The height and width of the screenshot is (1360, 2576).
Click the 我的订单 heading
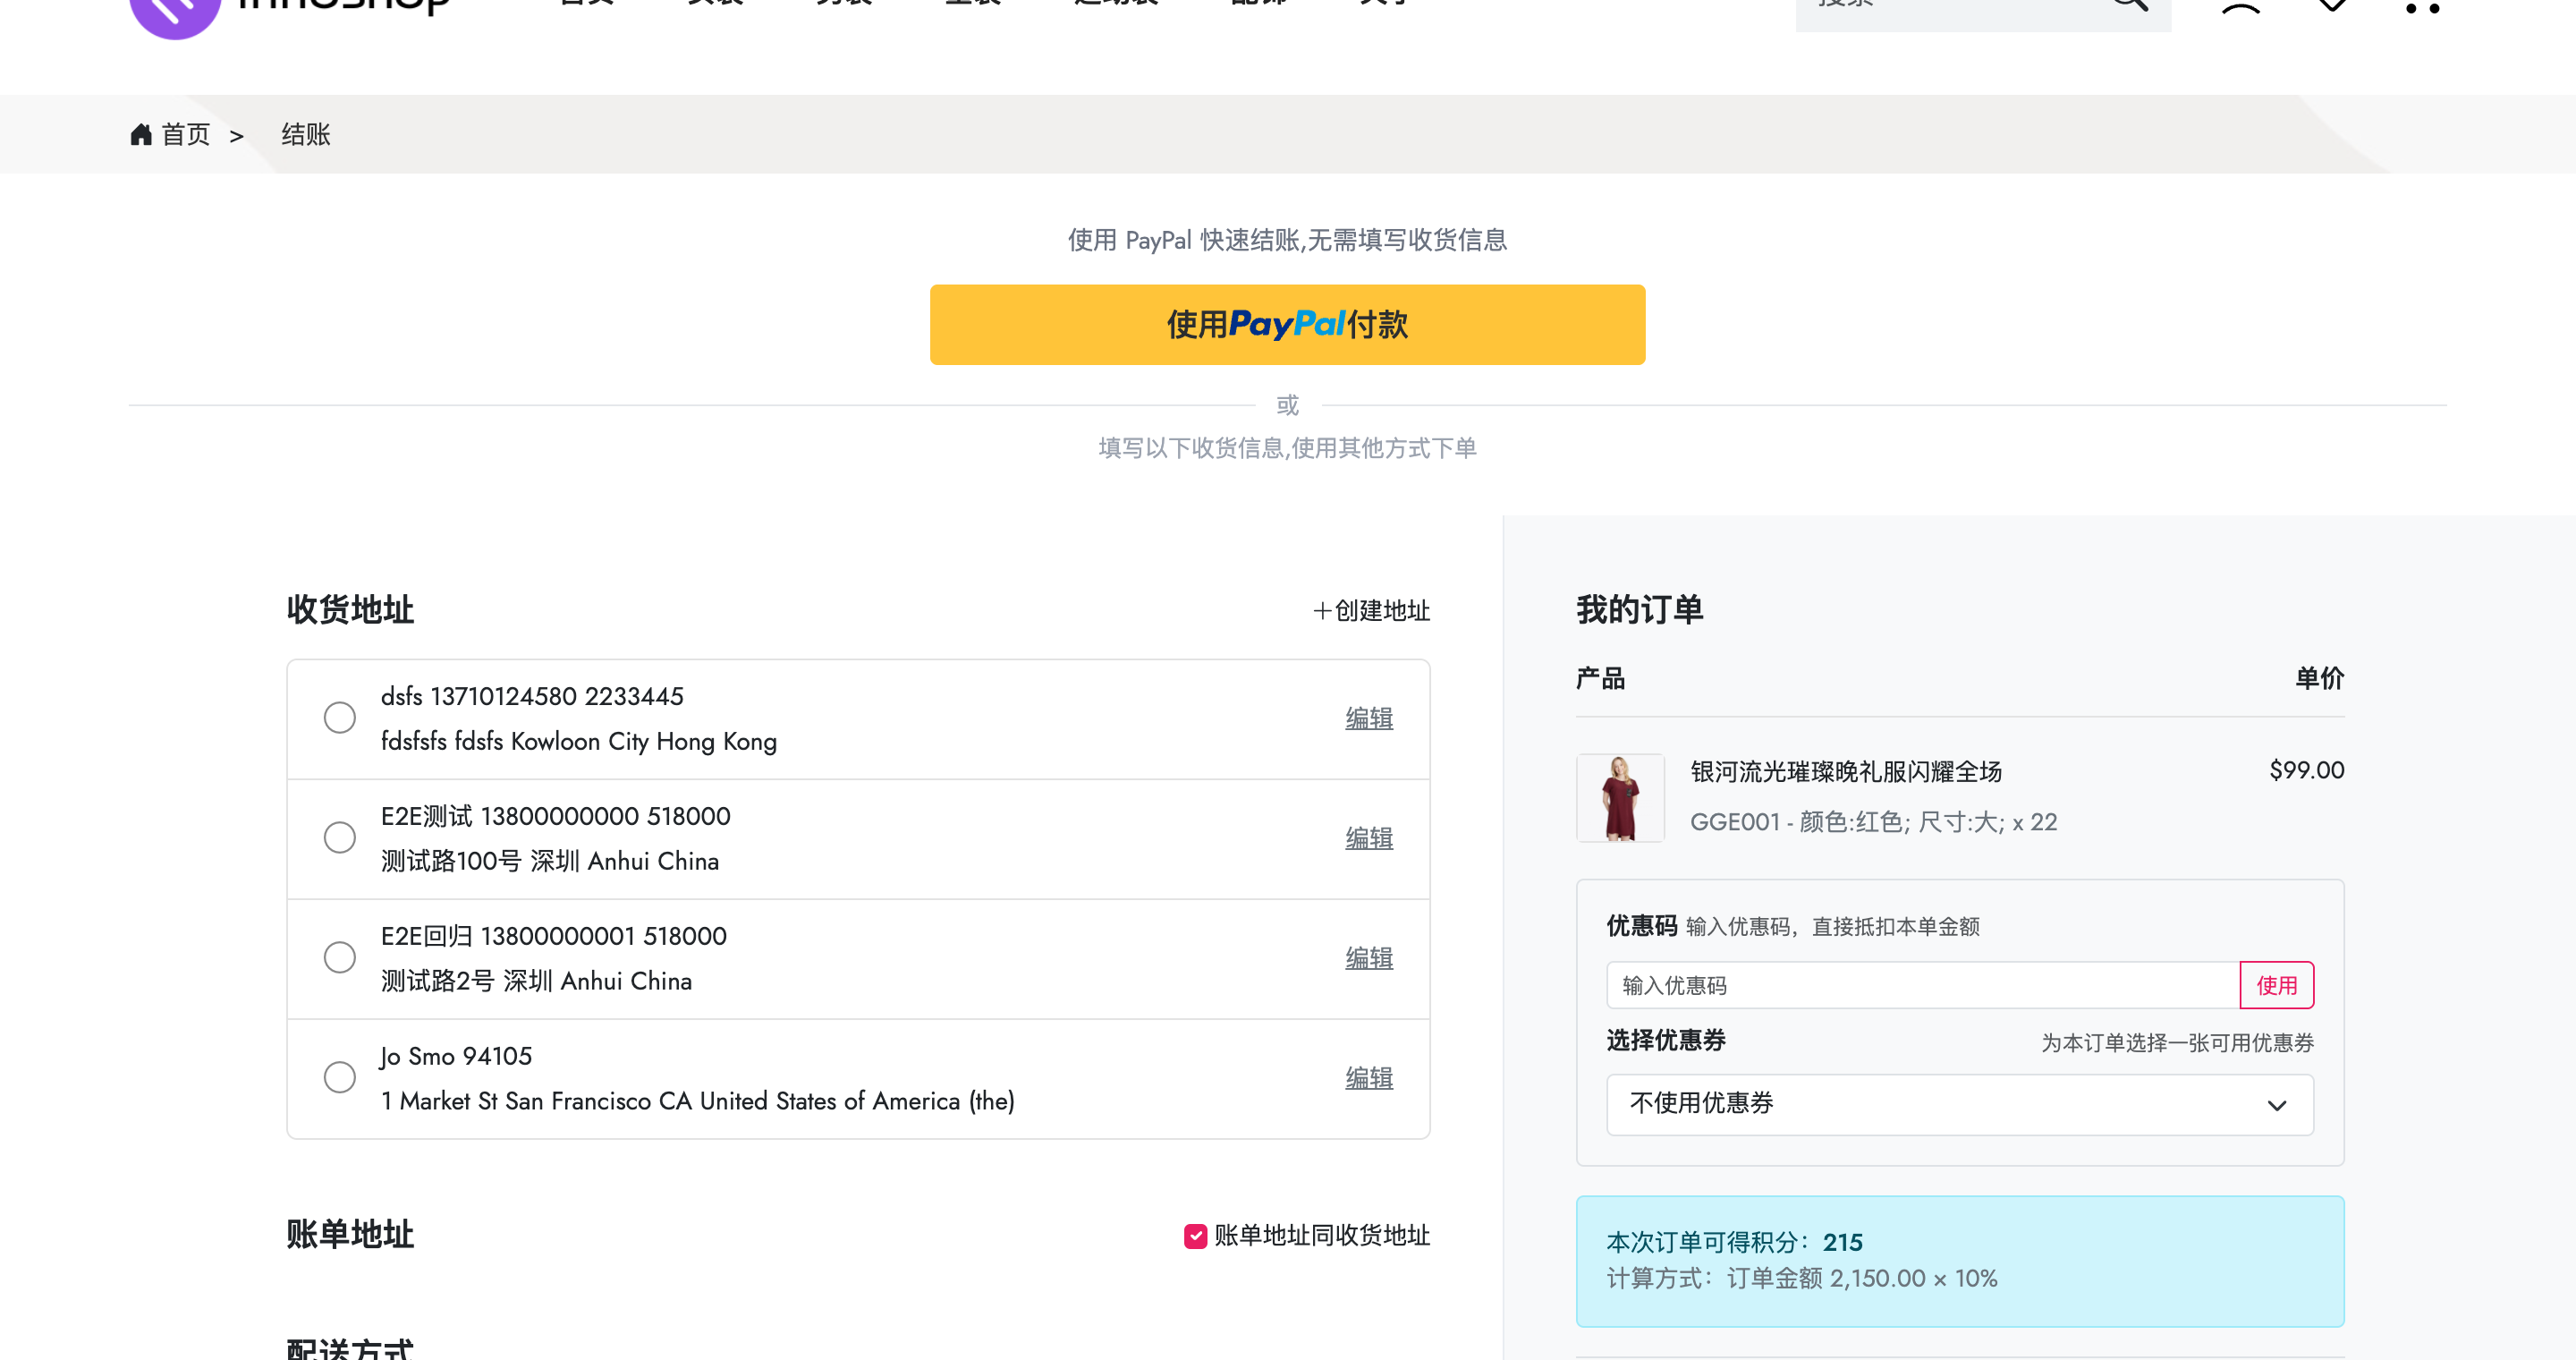(1640, 610)
